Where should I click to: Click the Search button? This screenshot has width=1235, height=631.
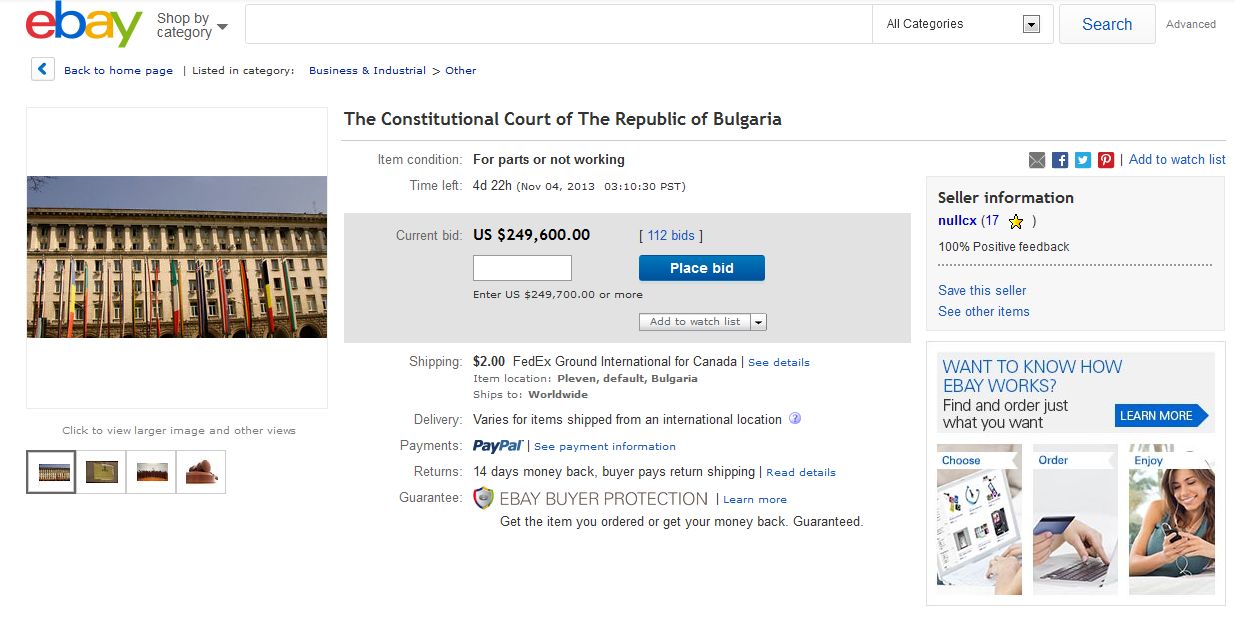[1106, 25]
